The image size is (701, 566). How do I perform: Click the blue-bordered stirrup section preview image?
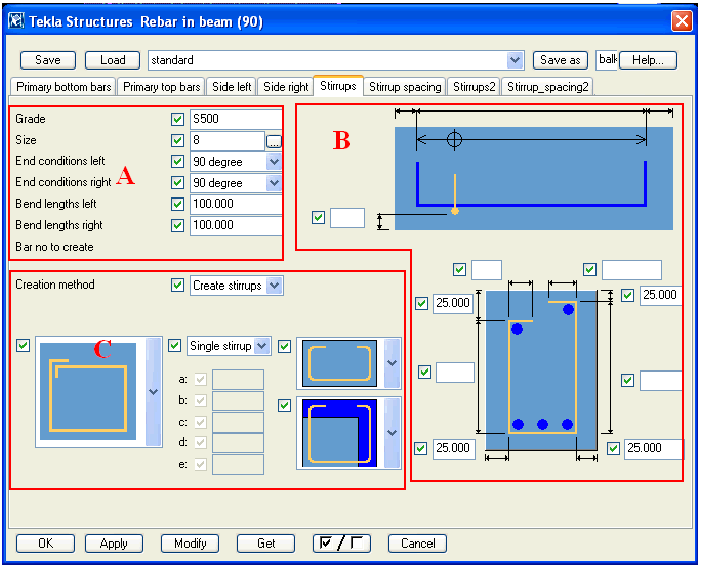pos(340,433)
